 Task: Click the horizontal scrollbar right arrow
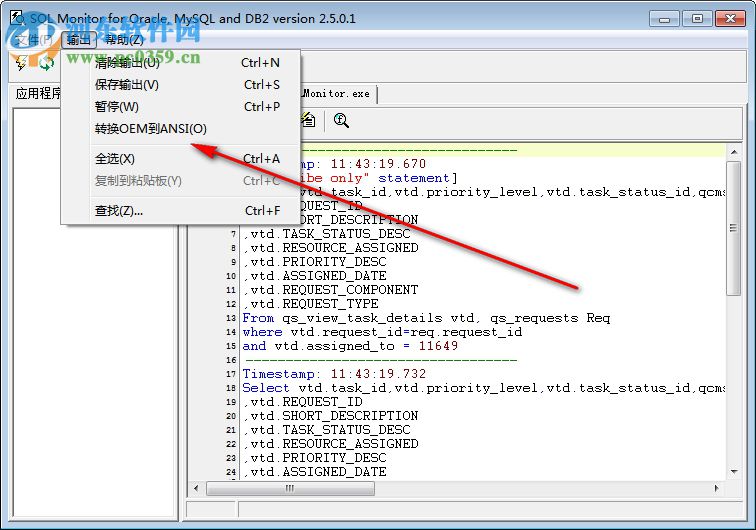(x=716, y=488)
